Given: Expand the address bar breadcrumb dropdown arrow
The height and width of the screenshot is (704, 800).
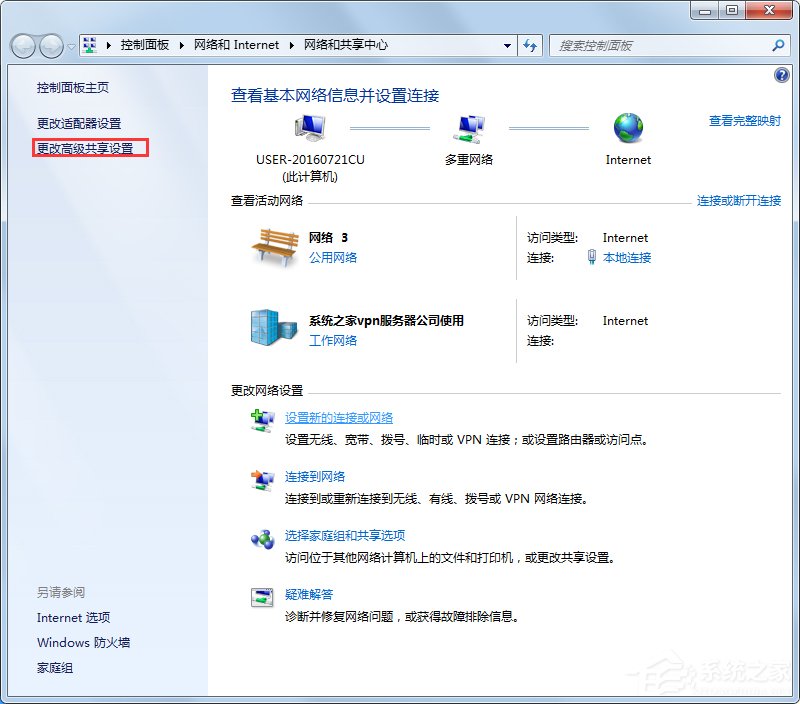Looking at the screenshot, I should coord(508,45).
